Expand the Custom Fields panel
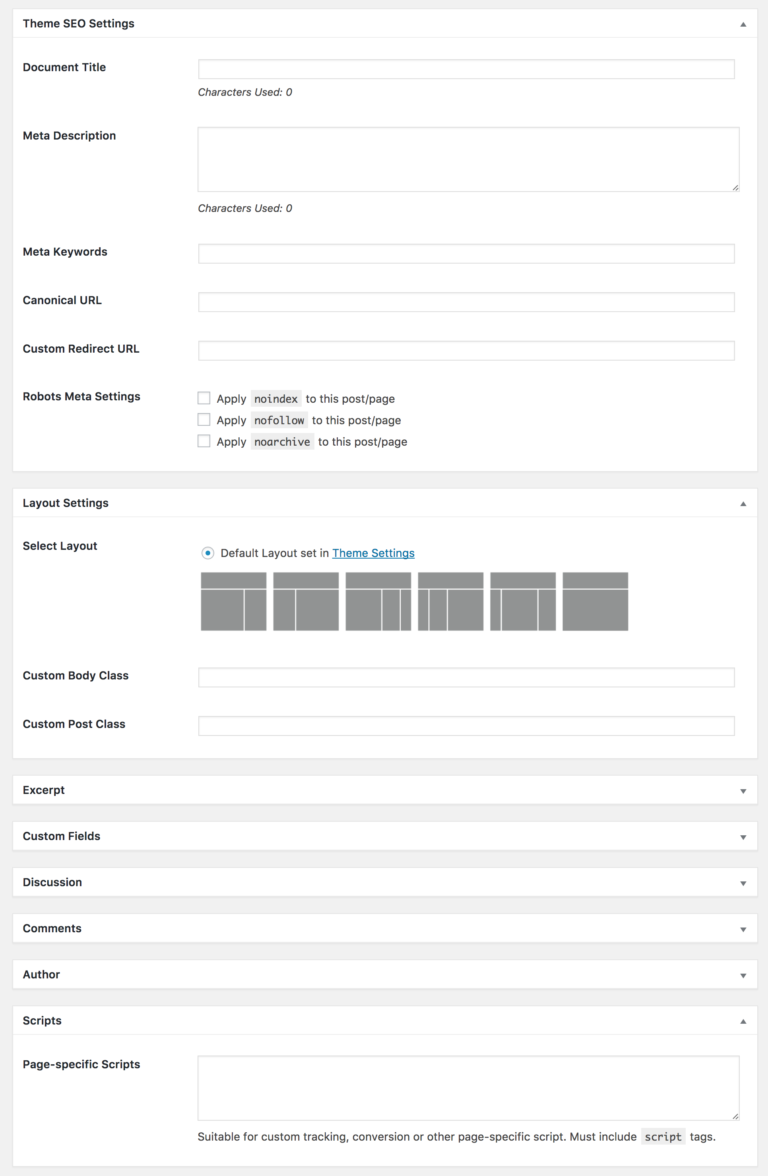 coord(743,837)
